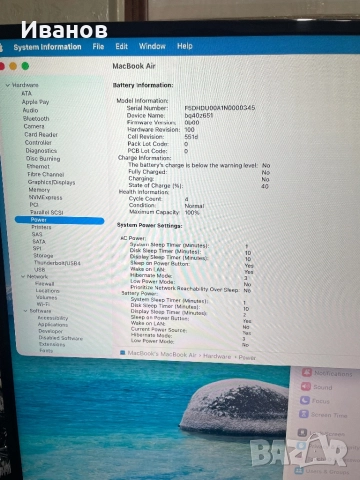Image resolution: width=360 pixels, height=480 pixels.
Task: Select Printers in the sidebar
Action: 41,227
